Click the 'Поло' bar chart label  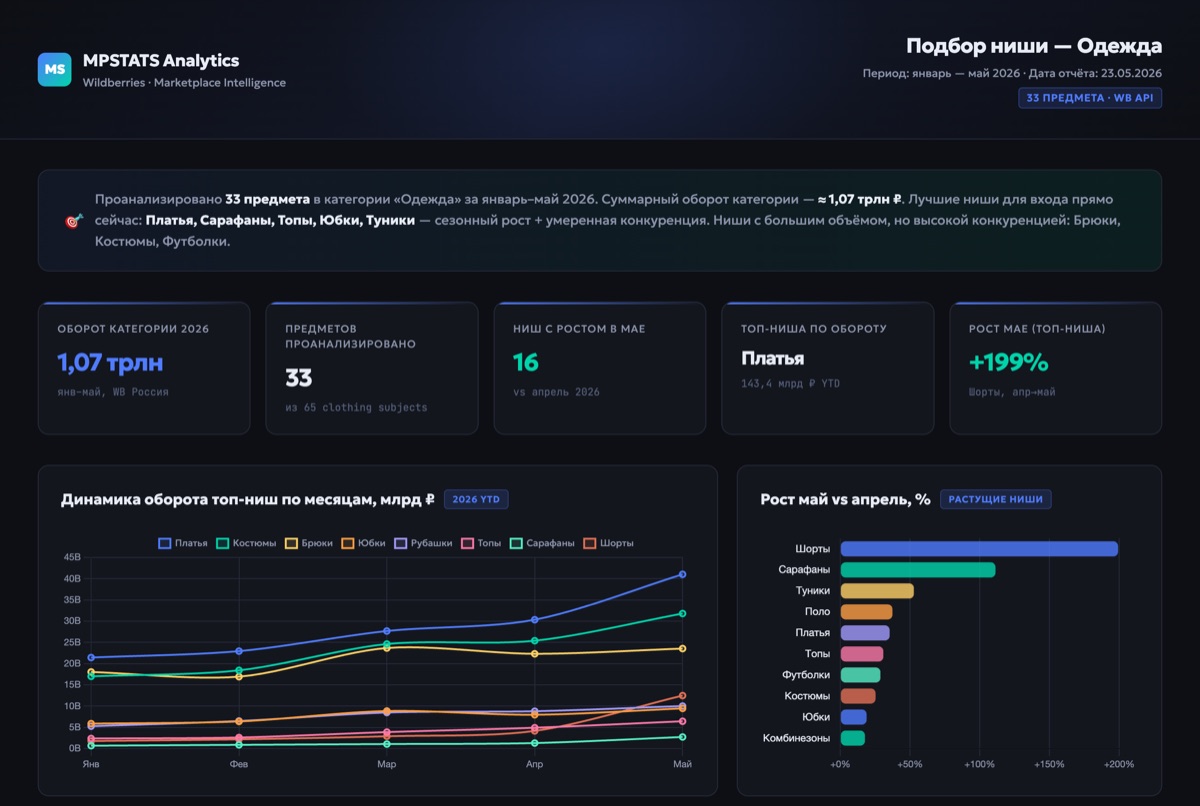(x=817, y=612)
